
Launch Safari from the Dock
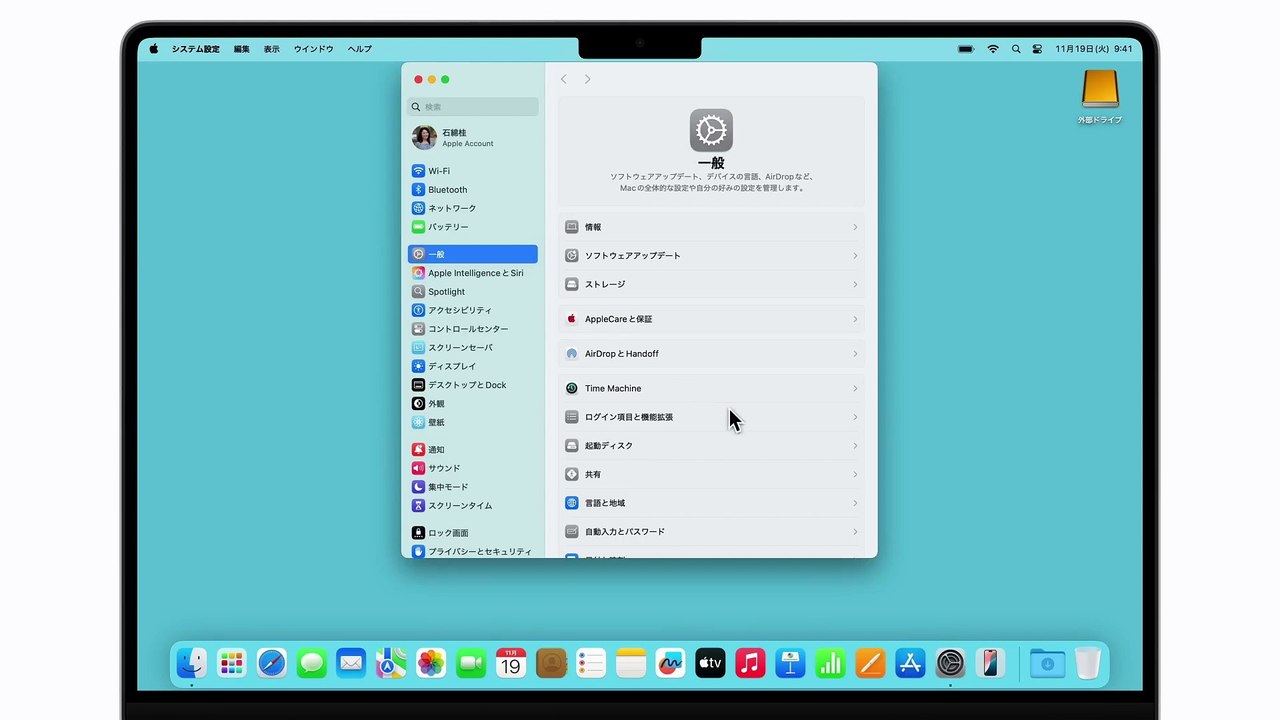pyautogui.click(x=272, y=663)
